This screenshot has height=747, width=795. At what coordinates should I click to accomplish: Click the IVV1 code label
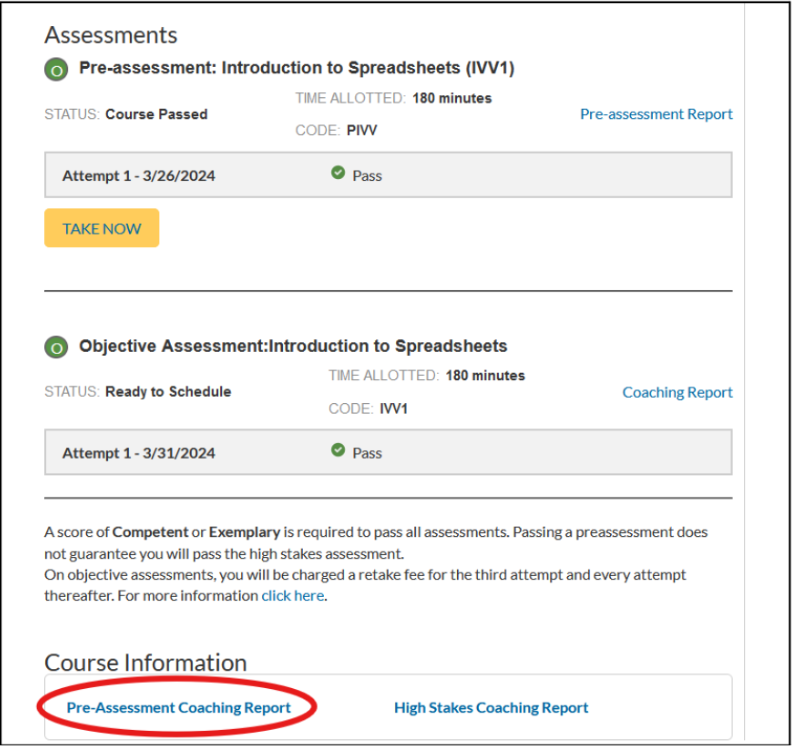tap(393, 409)
